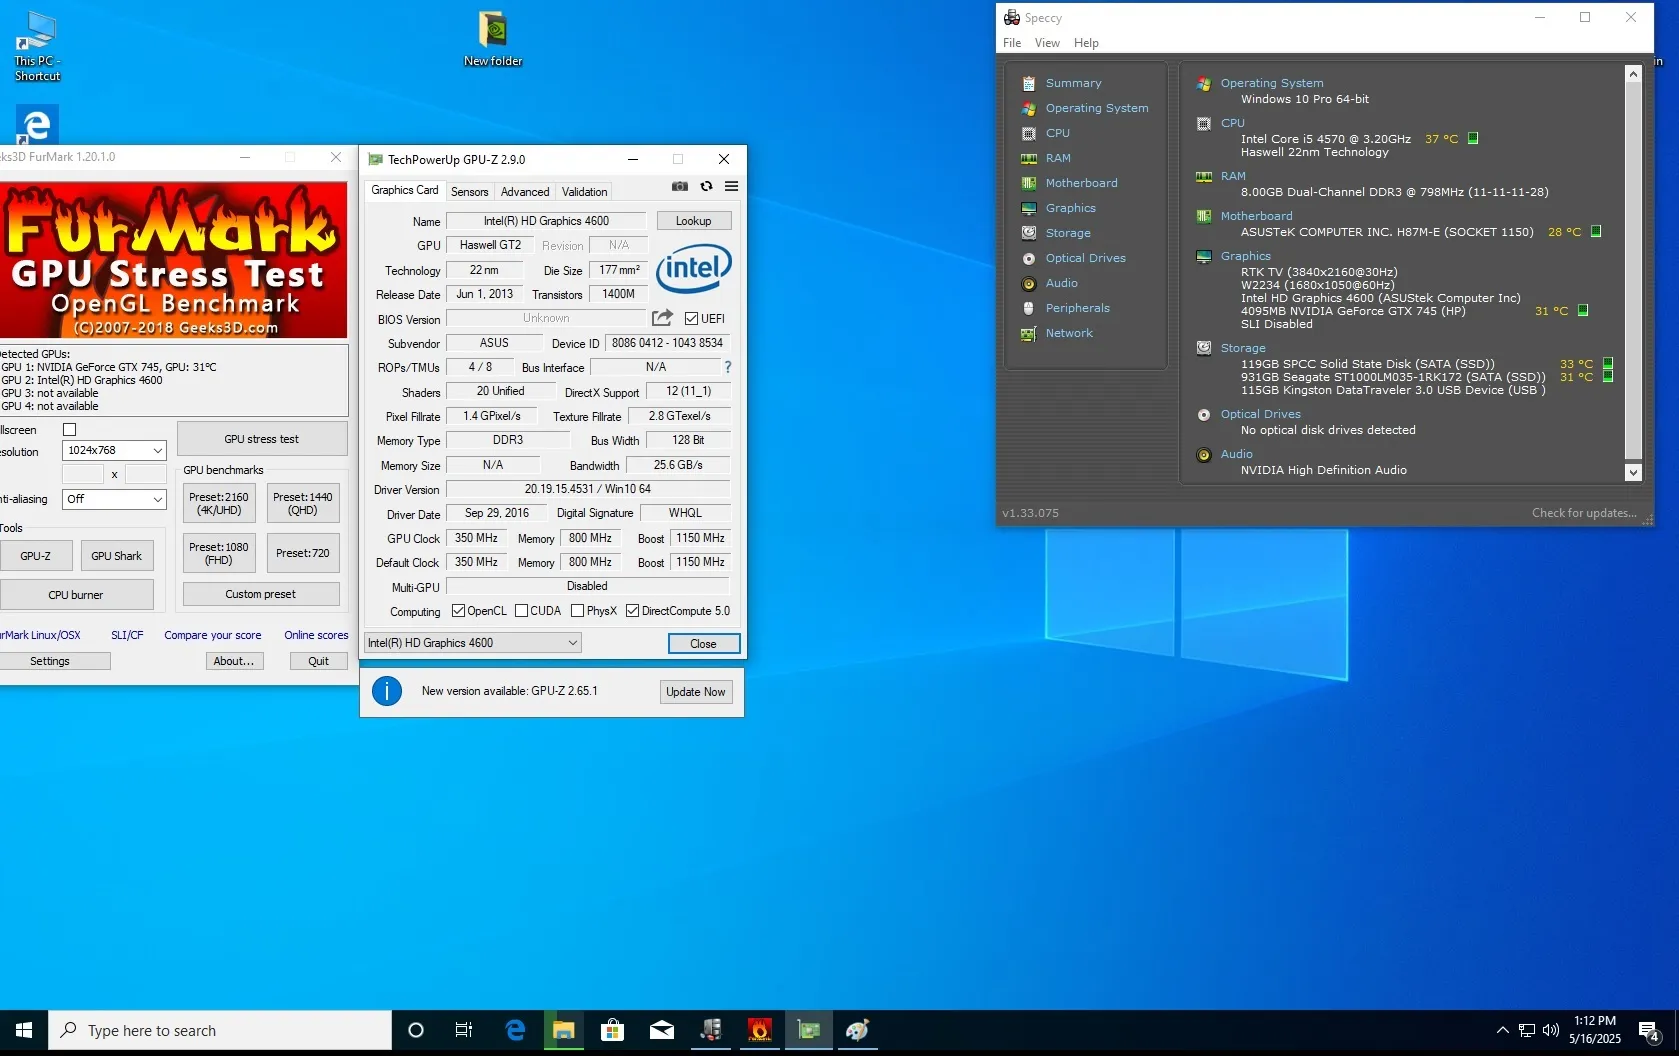Enable the FurMark Fullscreen checkbox
The image size is (1679, 1056).
tap(70, 430)
